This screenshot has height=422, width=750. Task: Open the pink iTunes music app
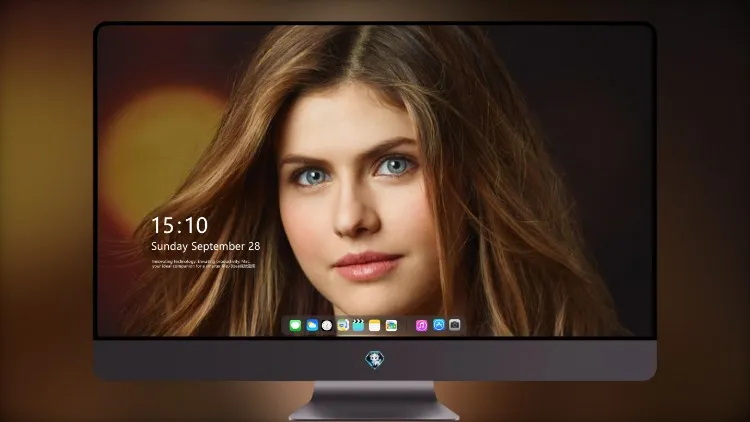pos(421,325)
